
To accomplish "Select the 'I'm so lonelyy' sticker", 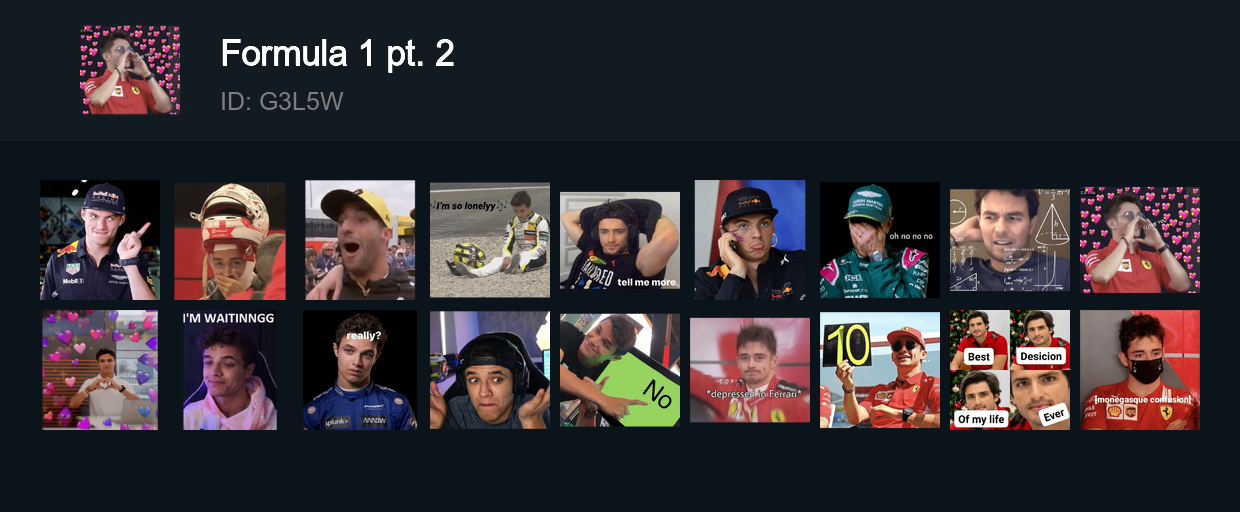I will click(490, 240).
